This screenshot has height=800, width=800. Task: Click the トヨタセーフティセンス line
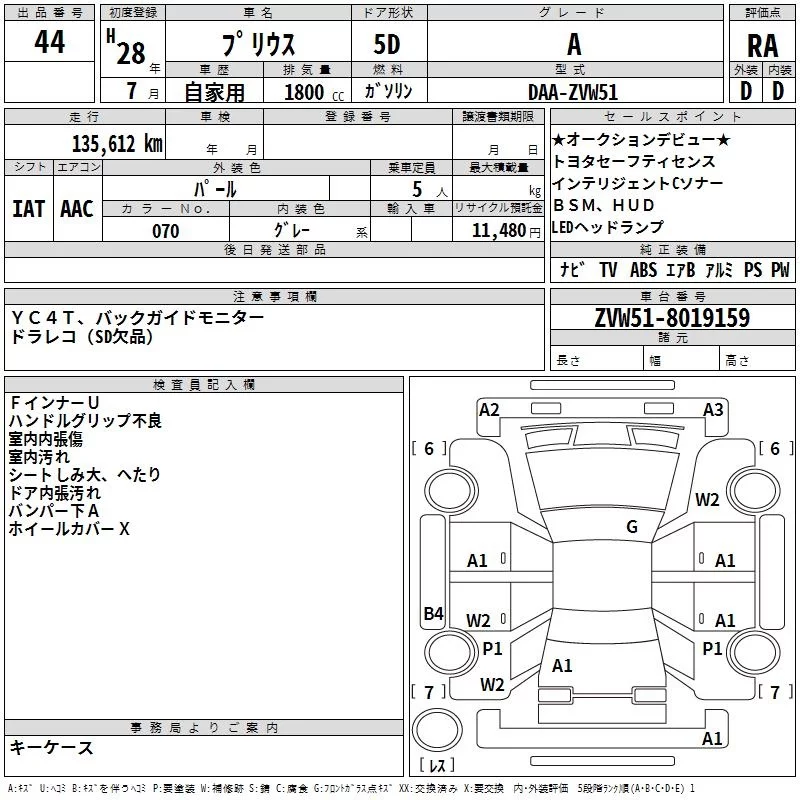point(634,161)
